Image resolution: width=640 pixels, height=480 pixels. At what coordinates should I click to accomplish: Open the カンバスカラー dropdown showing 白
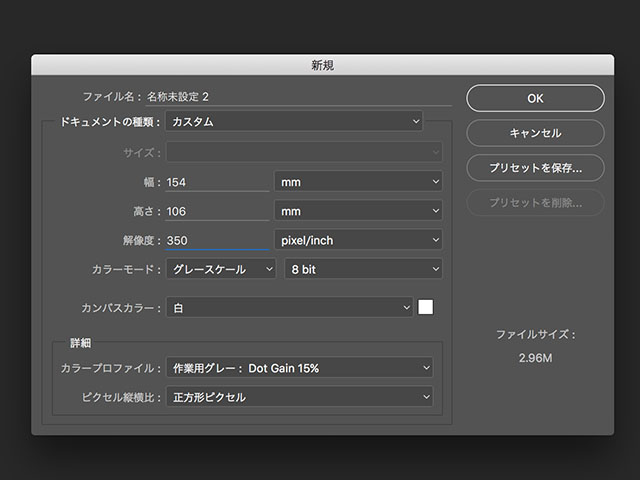click(289, 307)
